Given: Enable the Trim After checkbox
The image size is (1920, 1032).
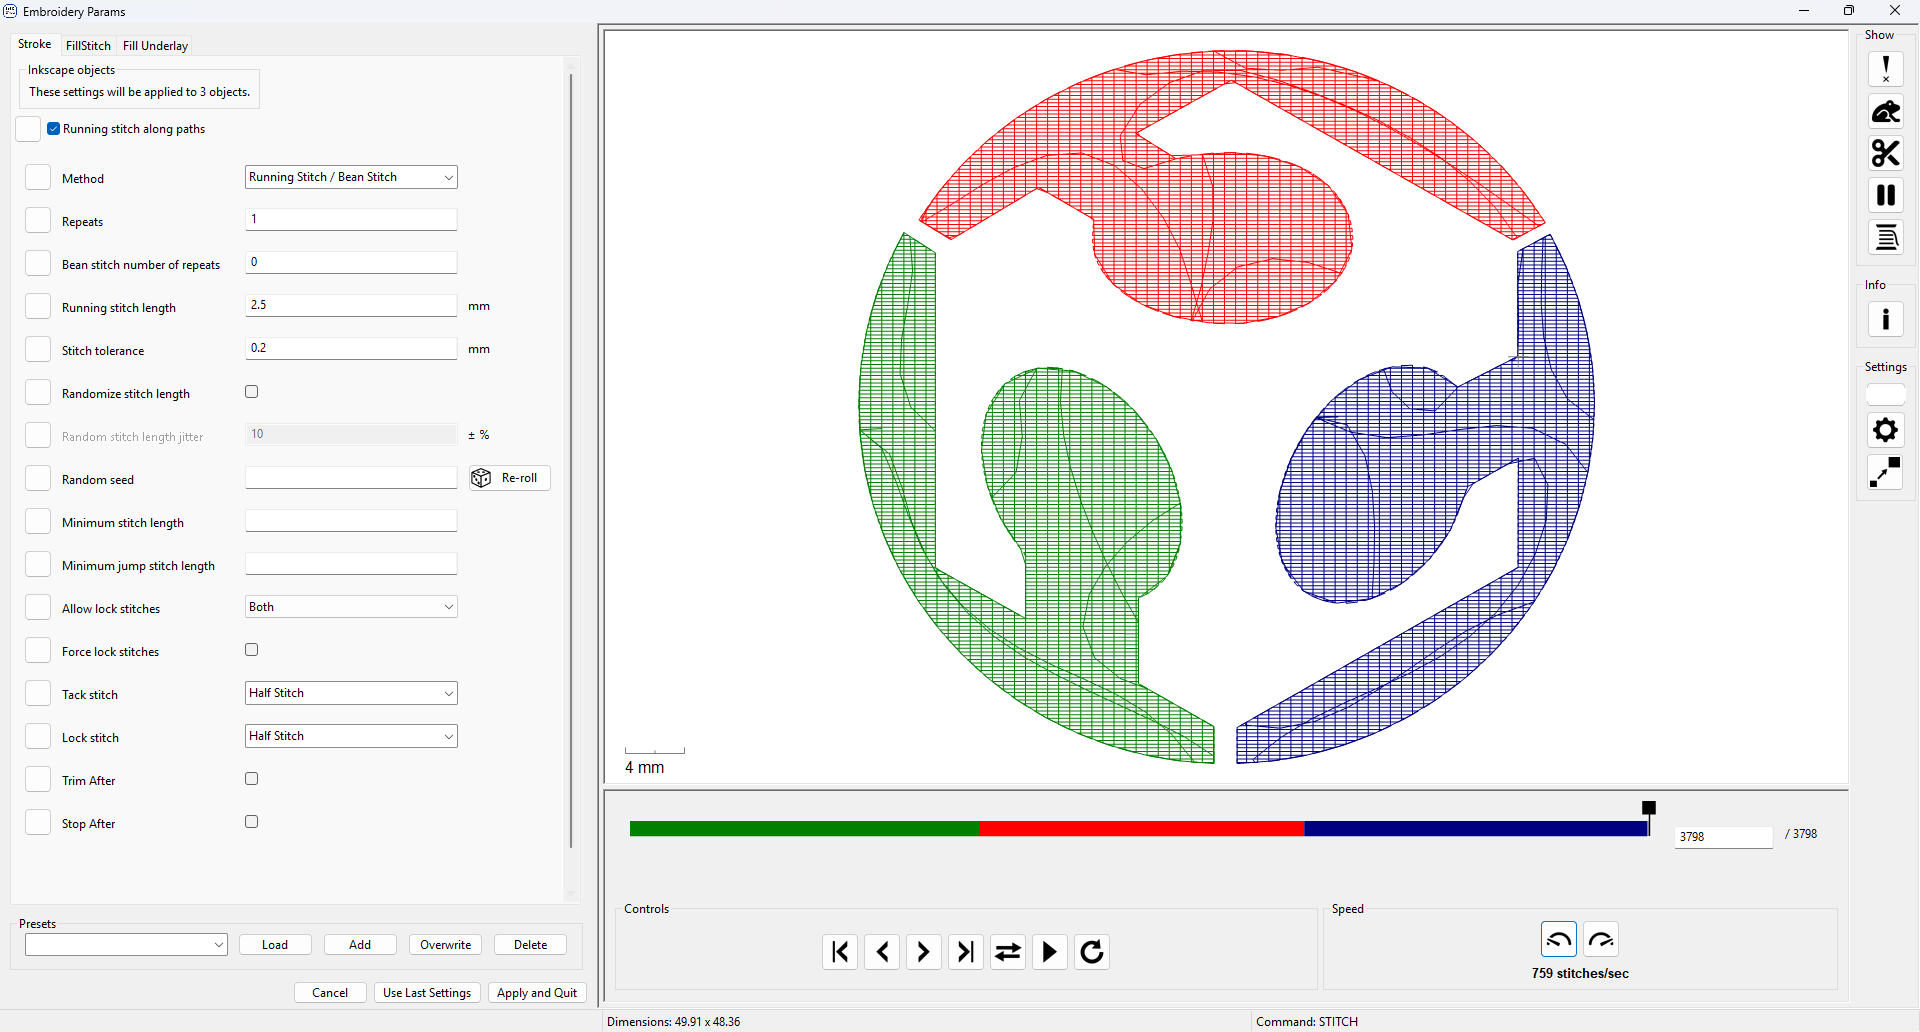Looking at the screenshot, I should coord(252,779).
